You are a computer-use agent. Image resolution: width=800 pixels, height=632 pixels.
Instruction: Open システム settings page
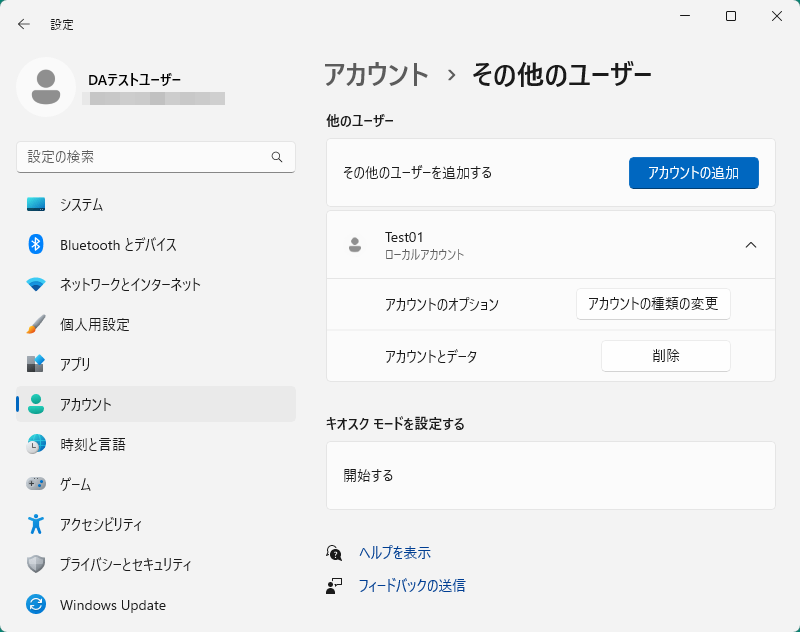click(x=34, y=205)
